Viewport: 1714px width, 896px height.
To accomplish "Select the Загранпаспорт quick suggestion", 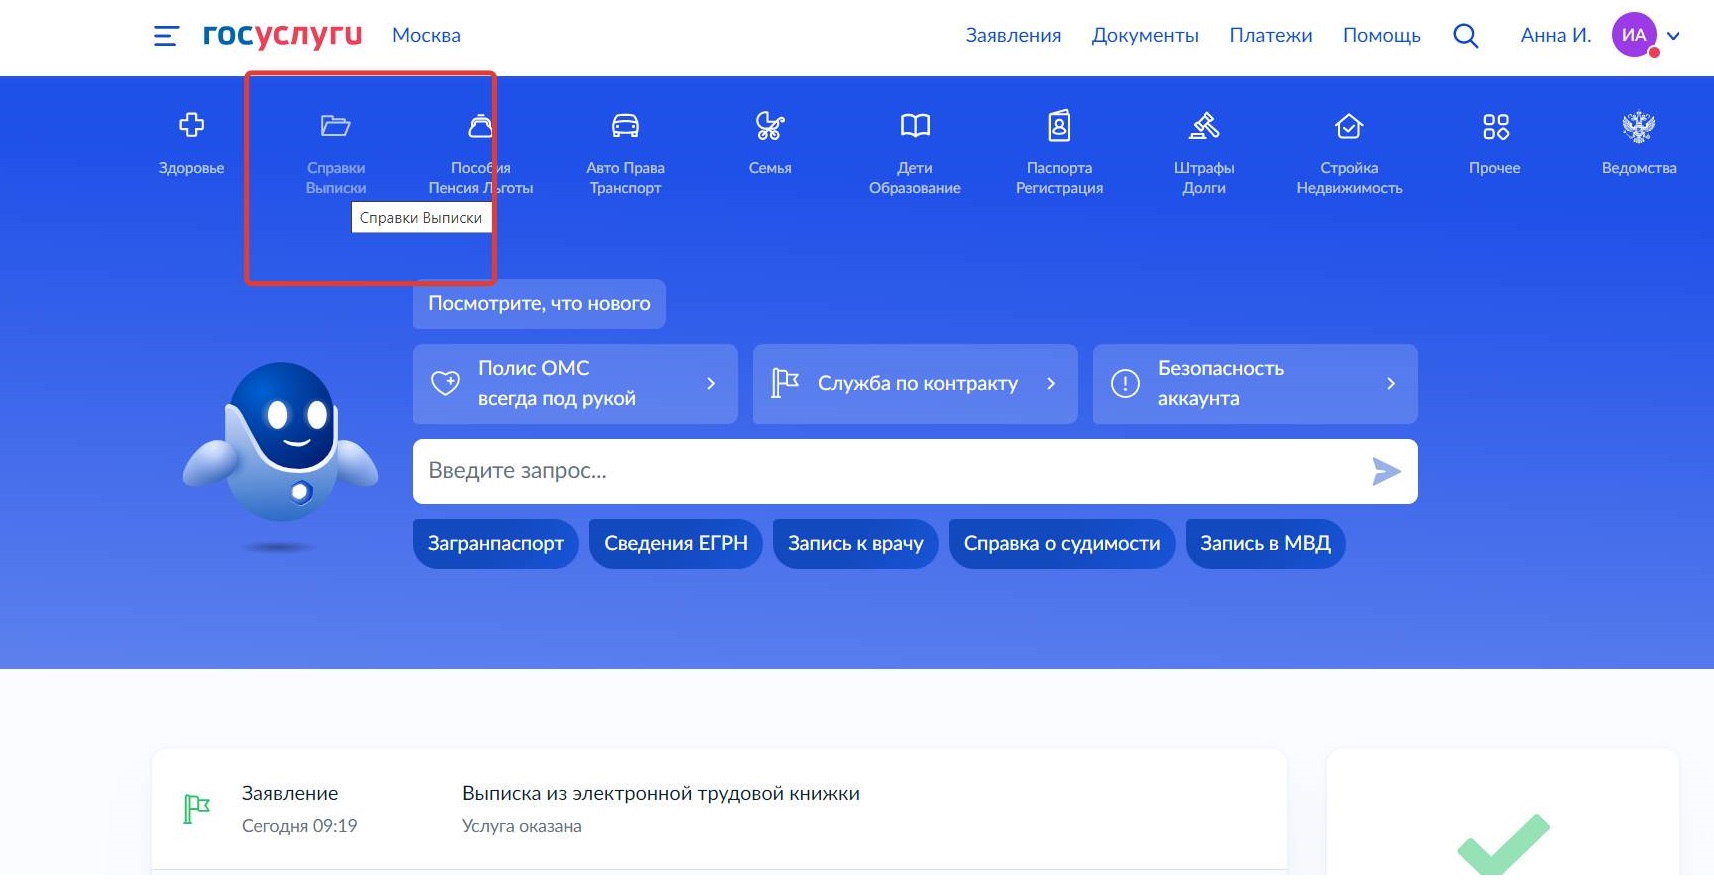I will pos(496,544).
